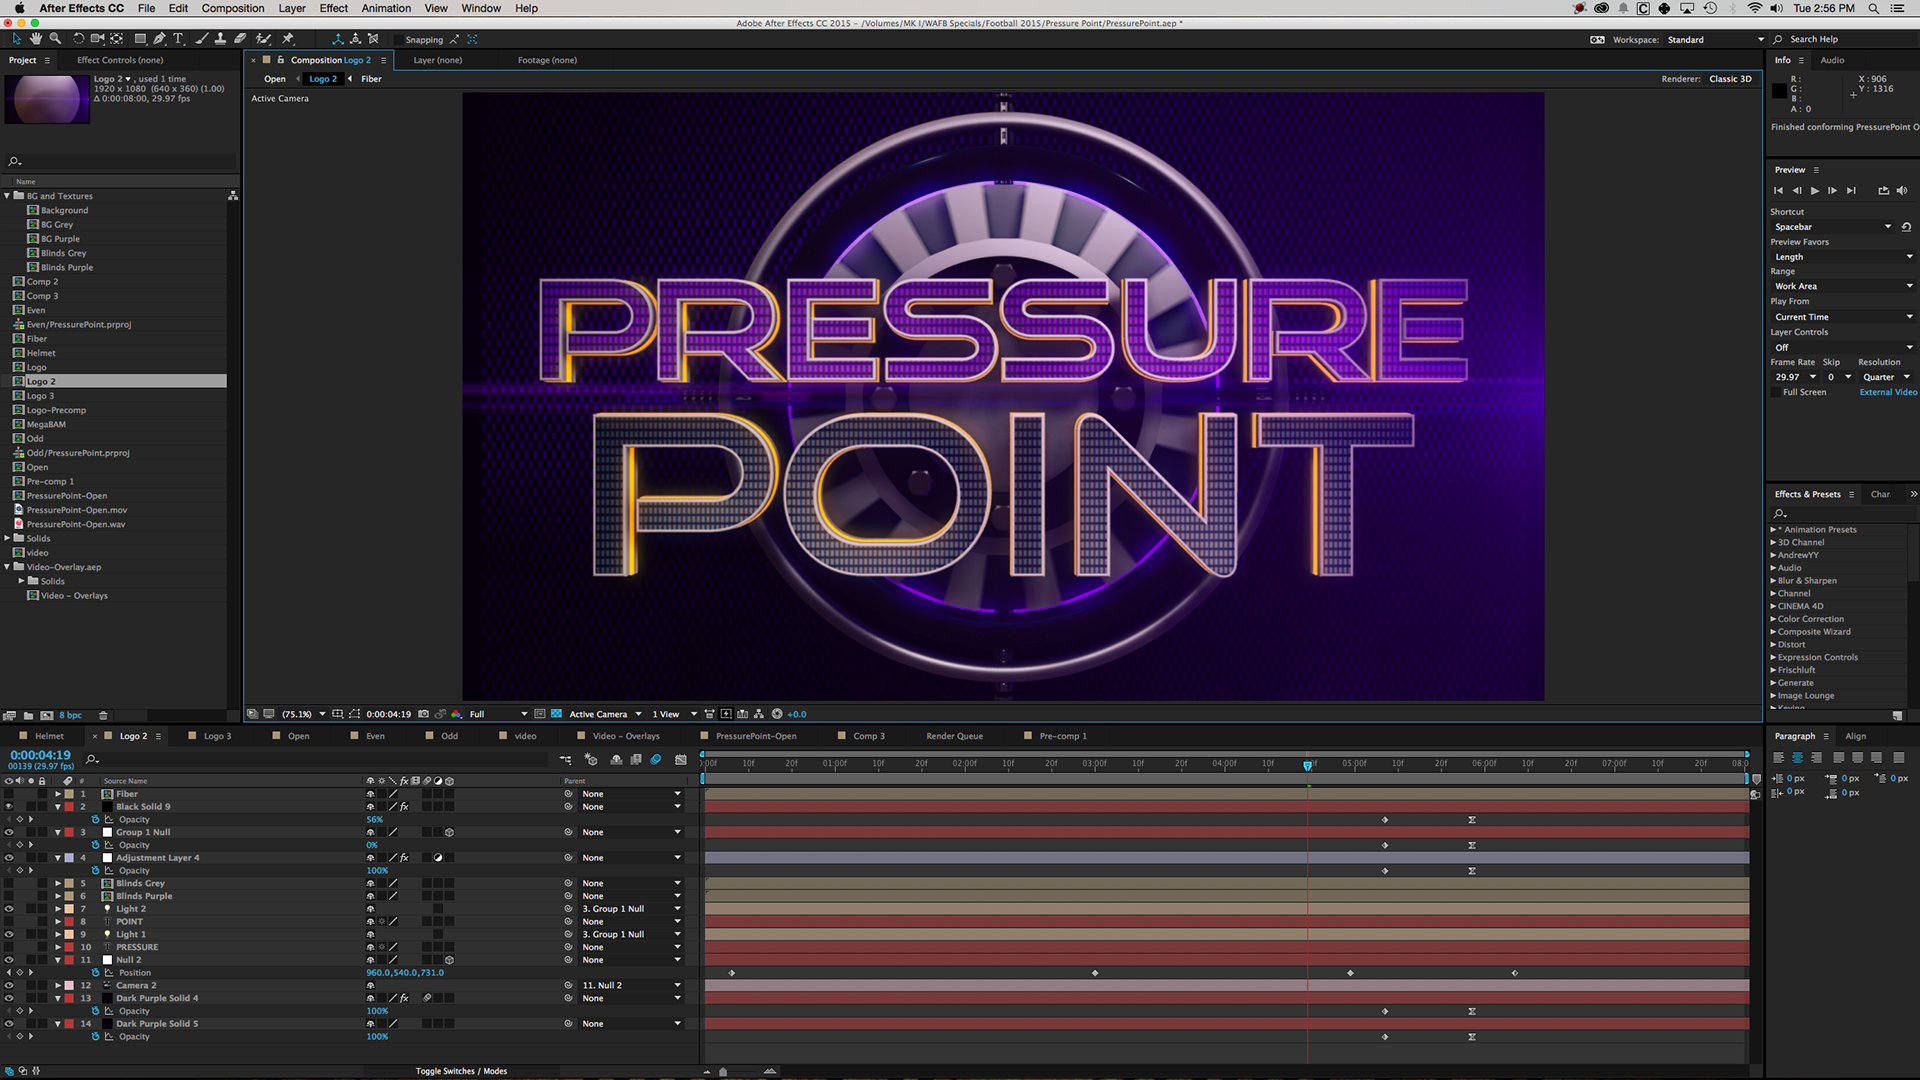
Task: Select the Hand tool
Action: click(36, 39)
